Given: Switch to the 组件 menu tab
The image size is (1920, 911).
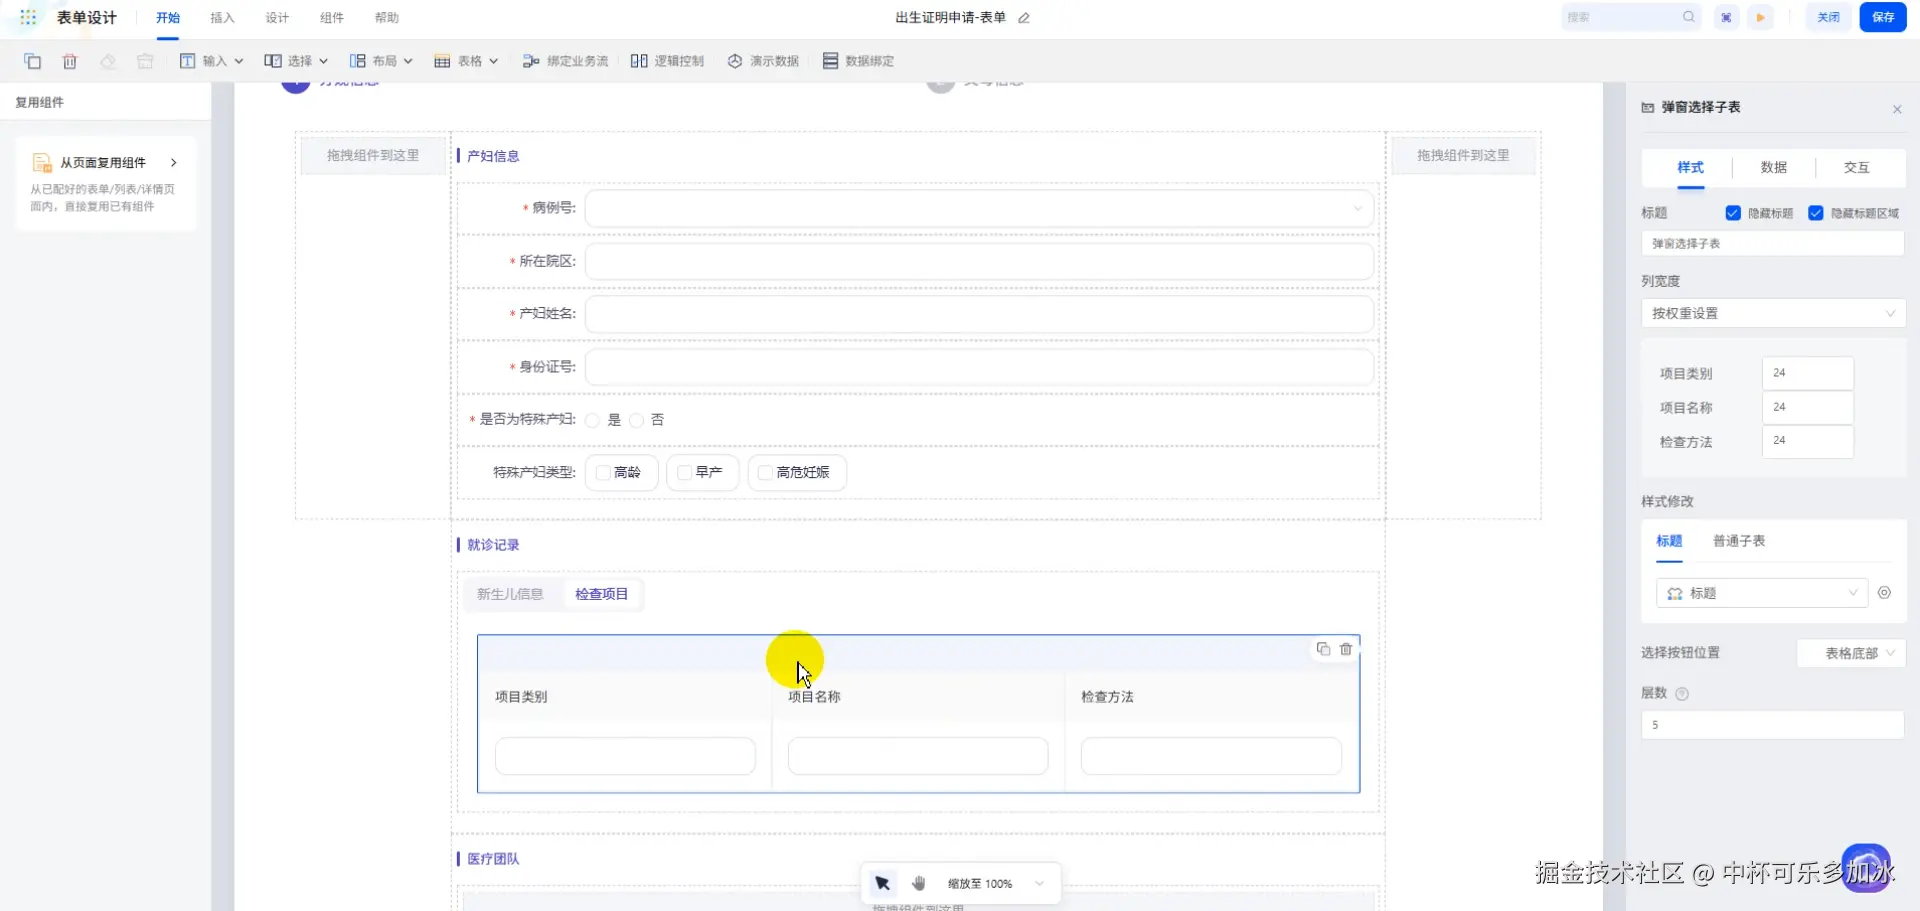Looking at the screenshot, I should 332,18.
